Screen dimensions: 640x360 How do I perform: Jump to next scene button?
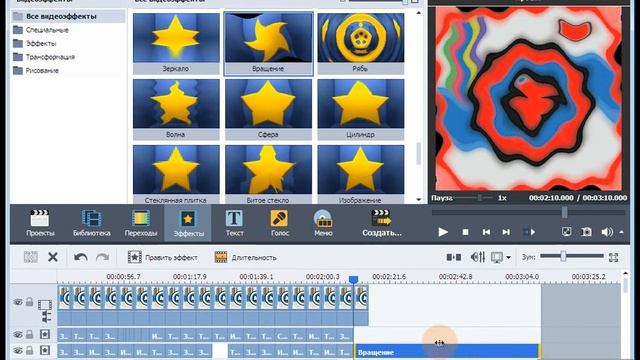pos(529,232)
